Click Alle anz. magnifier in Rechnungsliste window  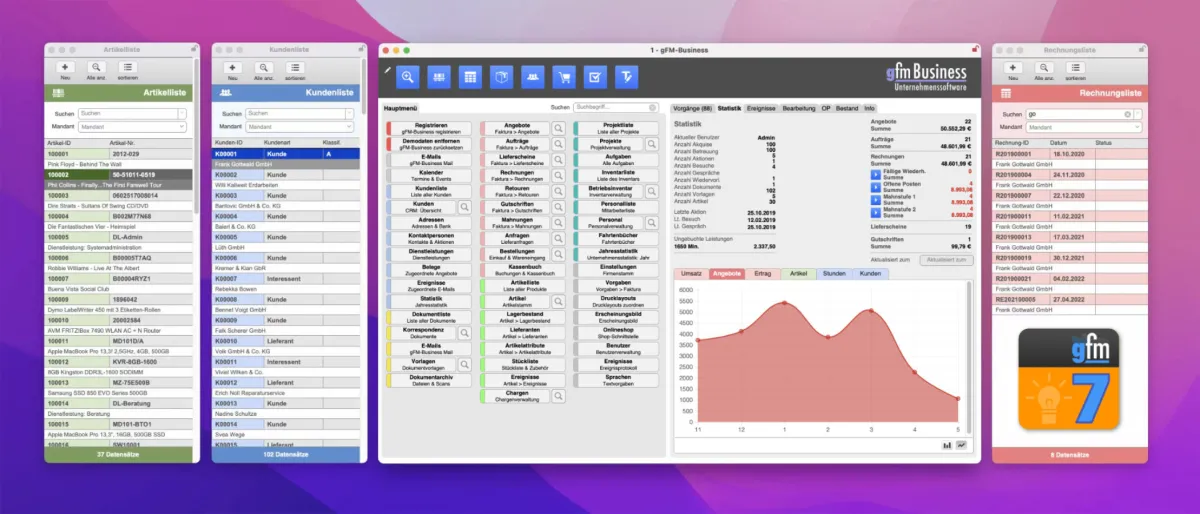pos(1043,67)
